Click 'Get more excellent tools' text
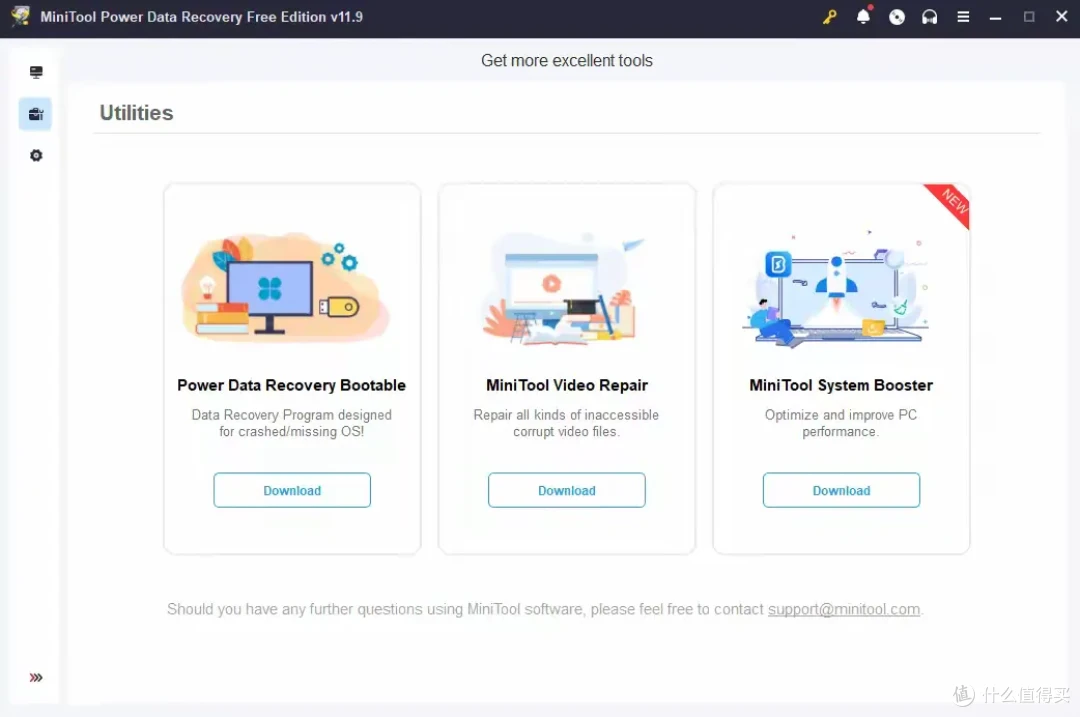Screen dimensions: 1080x717 [566, 61]
